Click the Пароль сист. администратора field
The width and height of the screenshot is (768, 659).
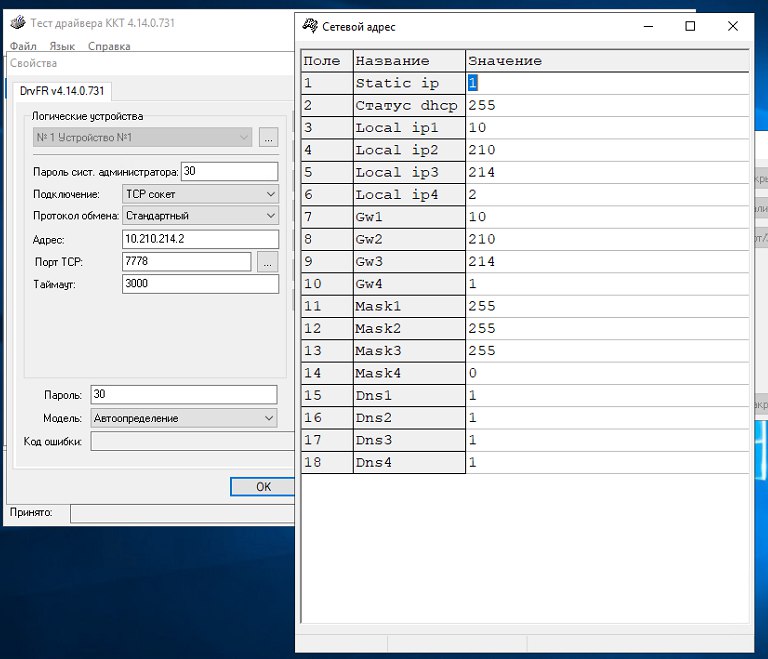[229, 172]
